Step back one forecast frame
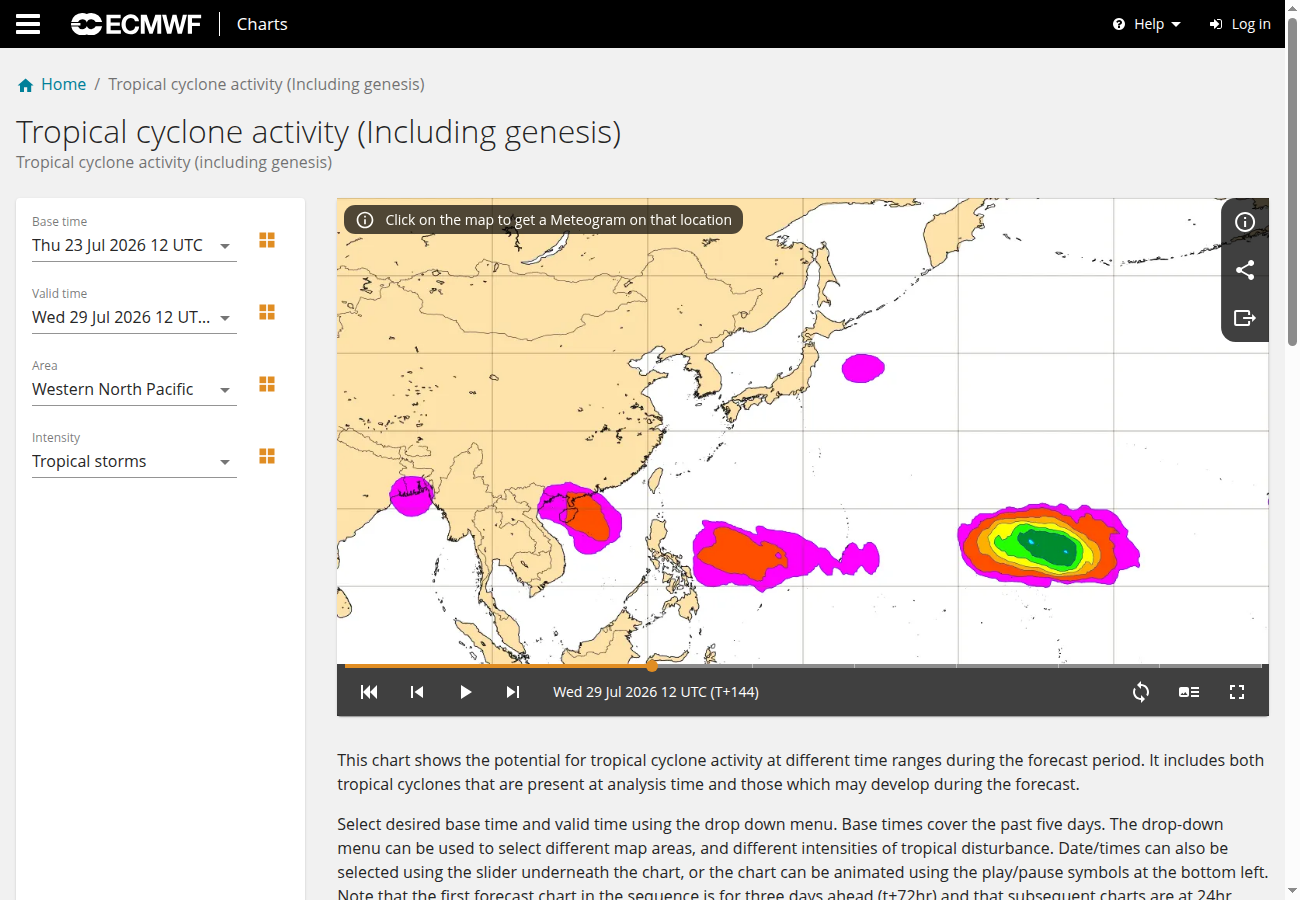The width and height of the screenshot is (1300, 900). [x=417, y=692]
